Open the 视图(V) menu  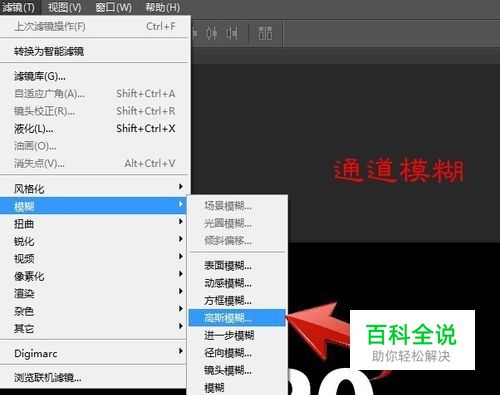tap(64, 7)
